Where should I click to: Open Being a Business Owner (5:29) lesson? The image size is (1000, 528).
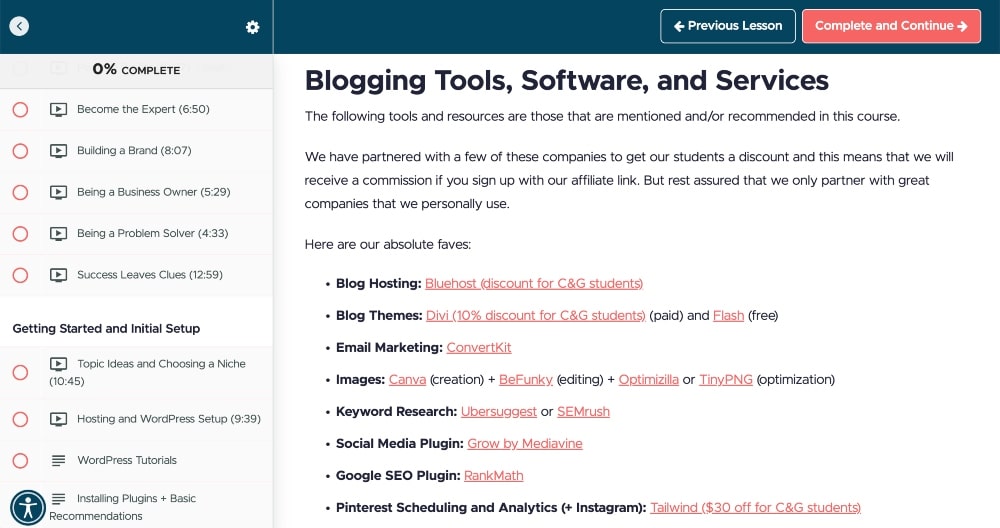[153, 192]
